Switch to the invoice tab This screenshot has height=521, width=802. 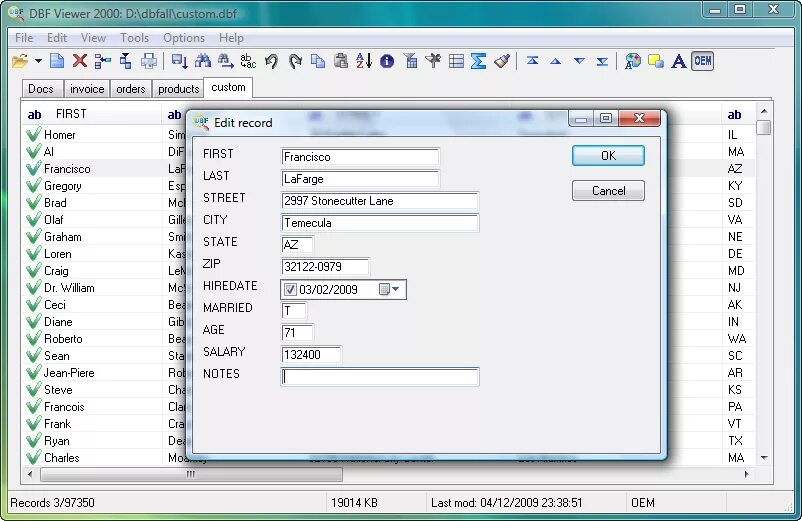click(87, 89)
